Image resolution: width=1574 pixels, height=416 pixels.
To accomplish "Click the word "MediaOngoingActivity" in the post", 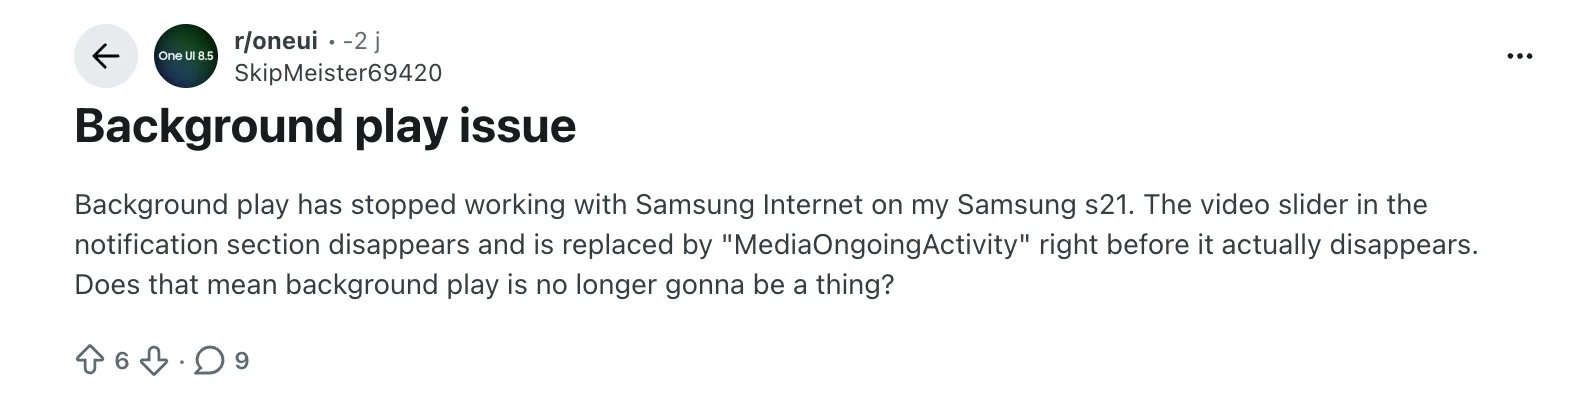I will [874, 245].
